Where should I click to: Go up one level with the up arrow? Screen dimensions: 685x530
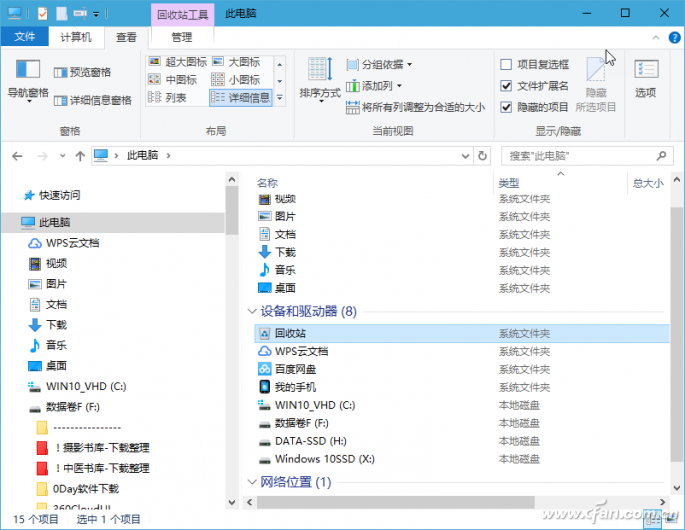[80, 156]
